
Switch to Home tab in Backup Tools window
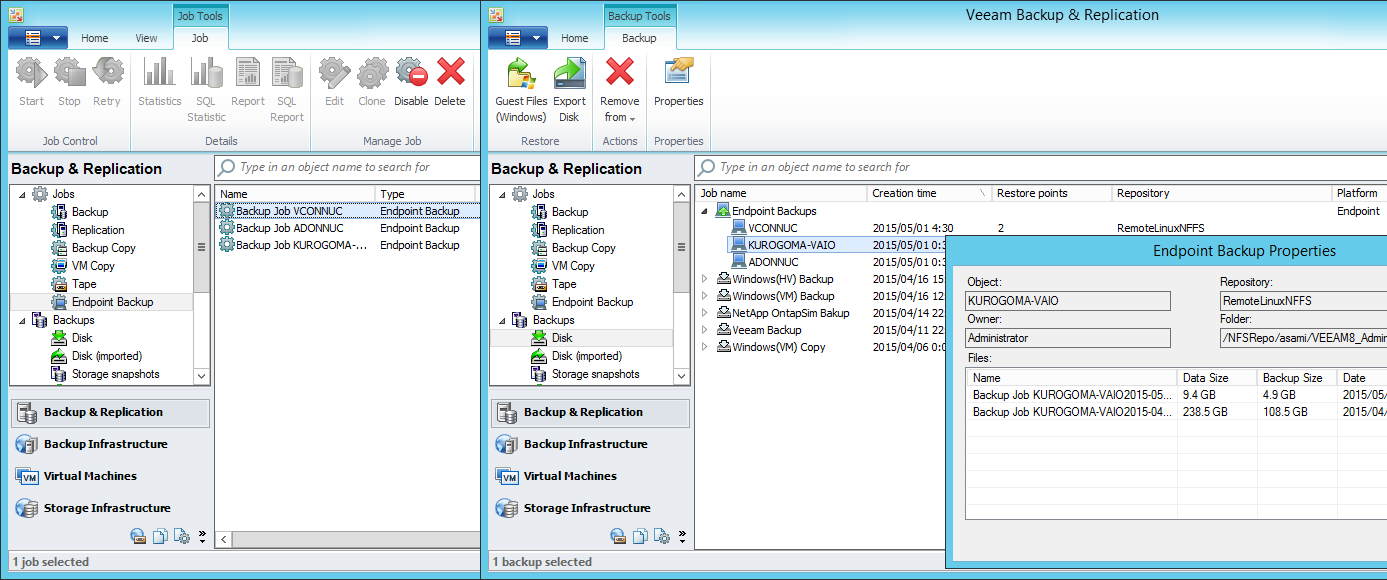point(575,38)
